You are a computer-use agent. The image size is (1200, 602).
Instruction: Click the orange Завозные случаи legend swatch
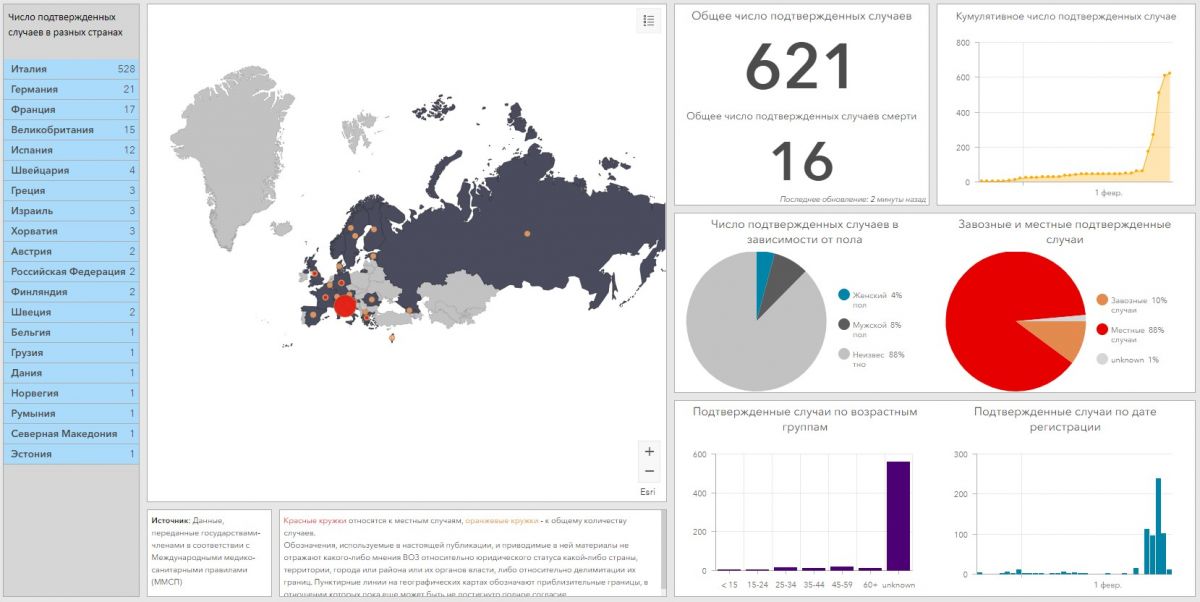[x=1102, y=300]
